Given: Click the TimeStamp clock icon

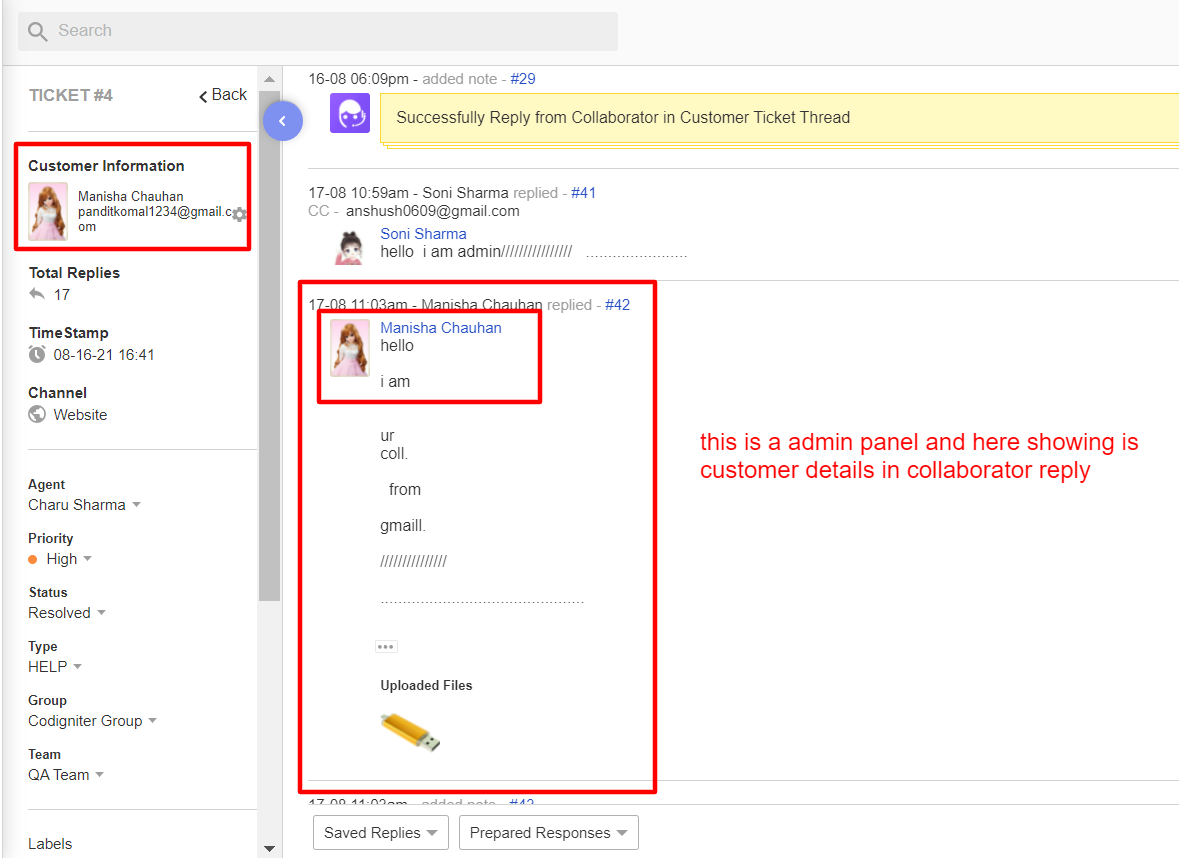Looking at the screenshot, I should 37,354.
